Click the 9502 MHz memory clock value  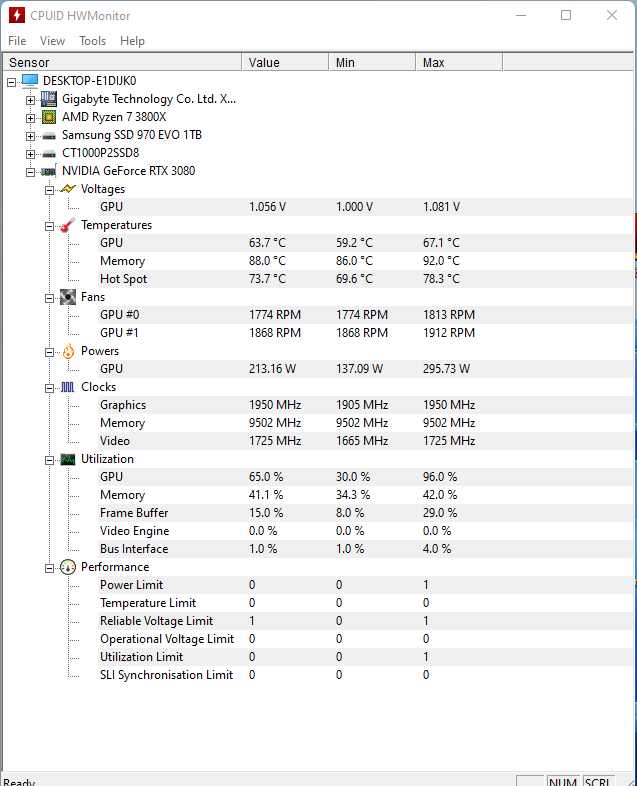point(275,423)
